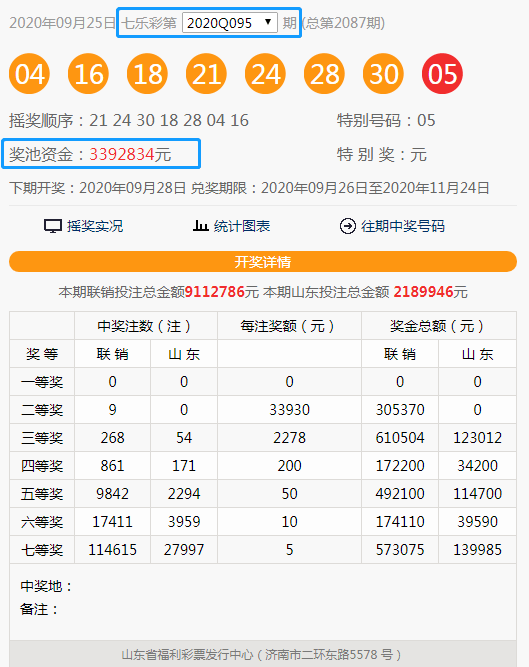The width and height of the screenshot is (529, 667).
Task: Click the 特别奖 label
Action: point(365,154)
